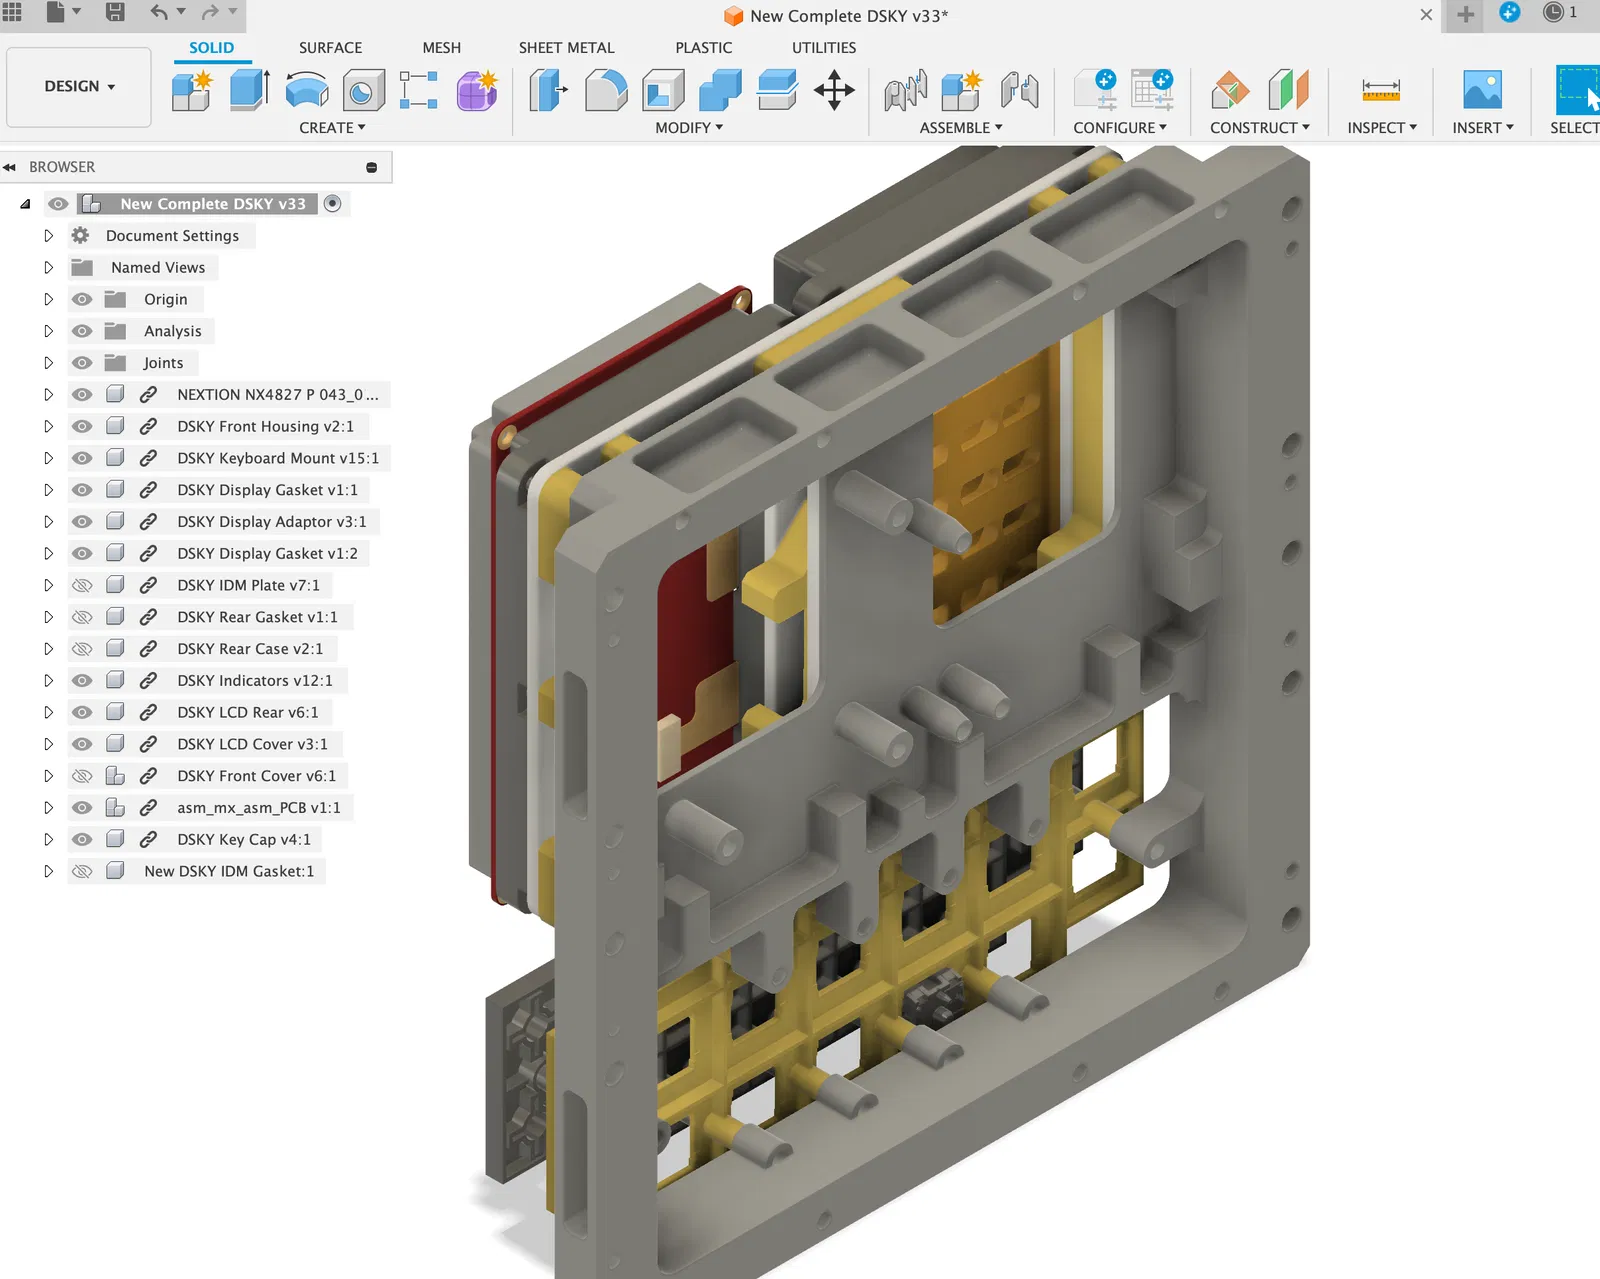1600x1279 pixels.
Task: Collapse the Browser panel arrows
Action: [x=10, y=167]
